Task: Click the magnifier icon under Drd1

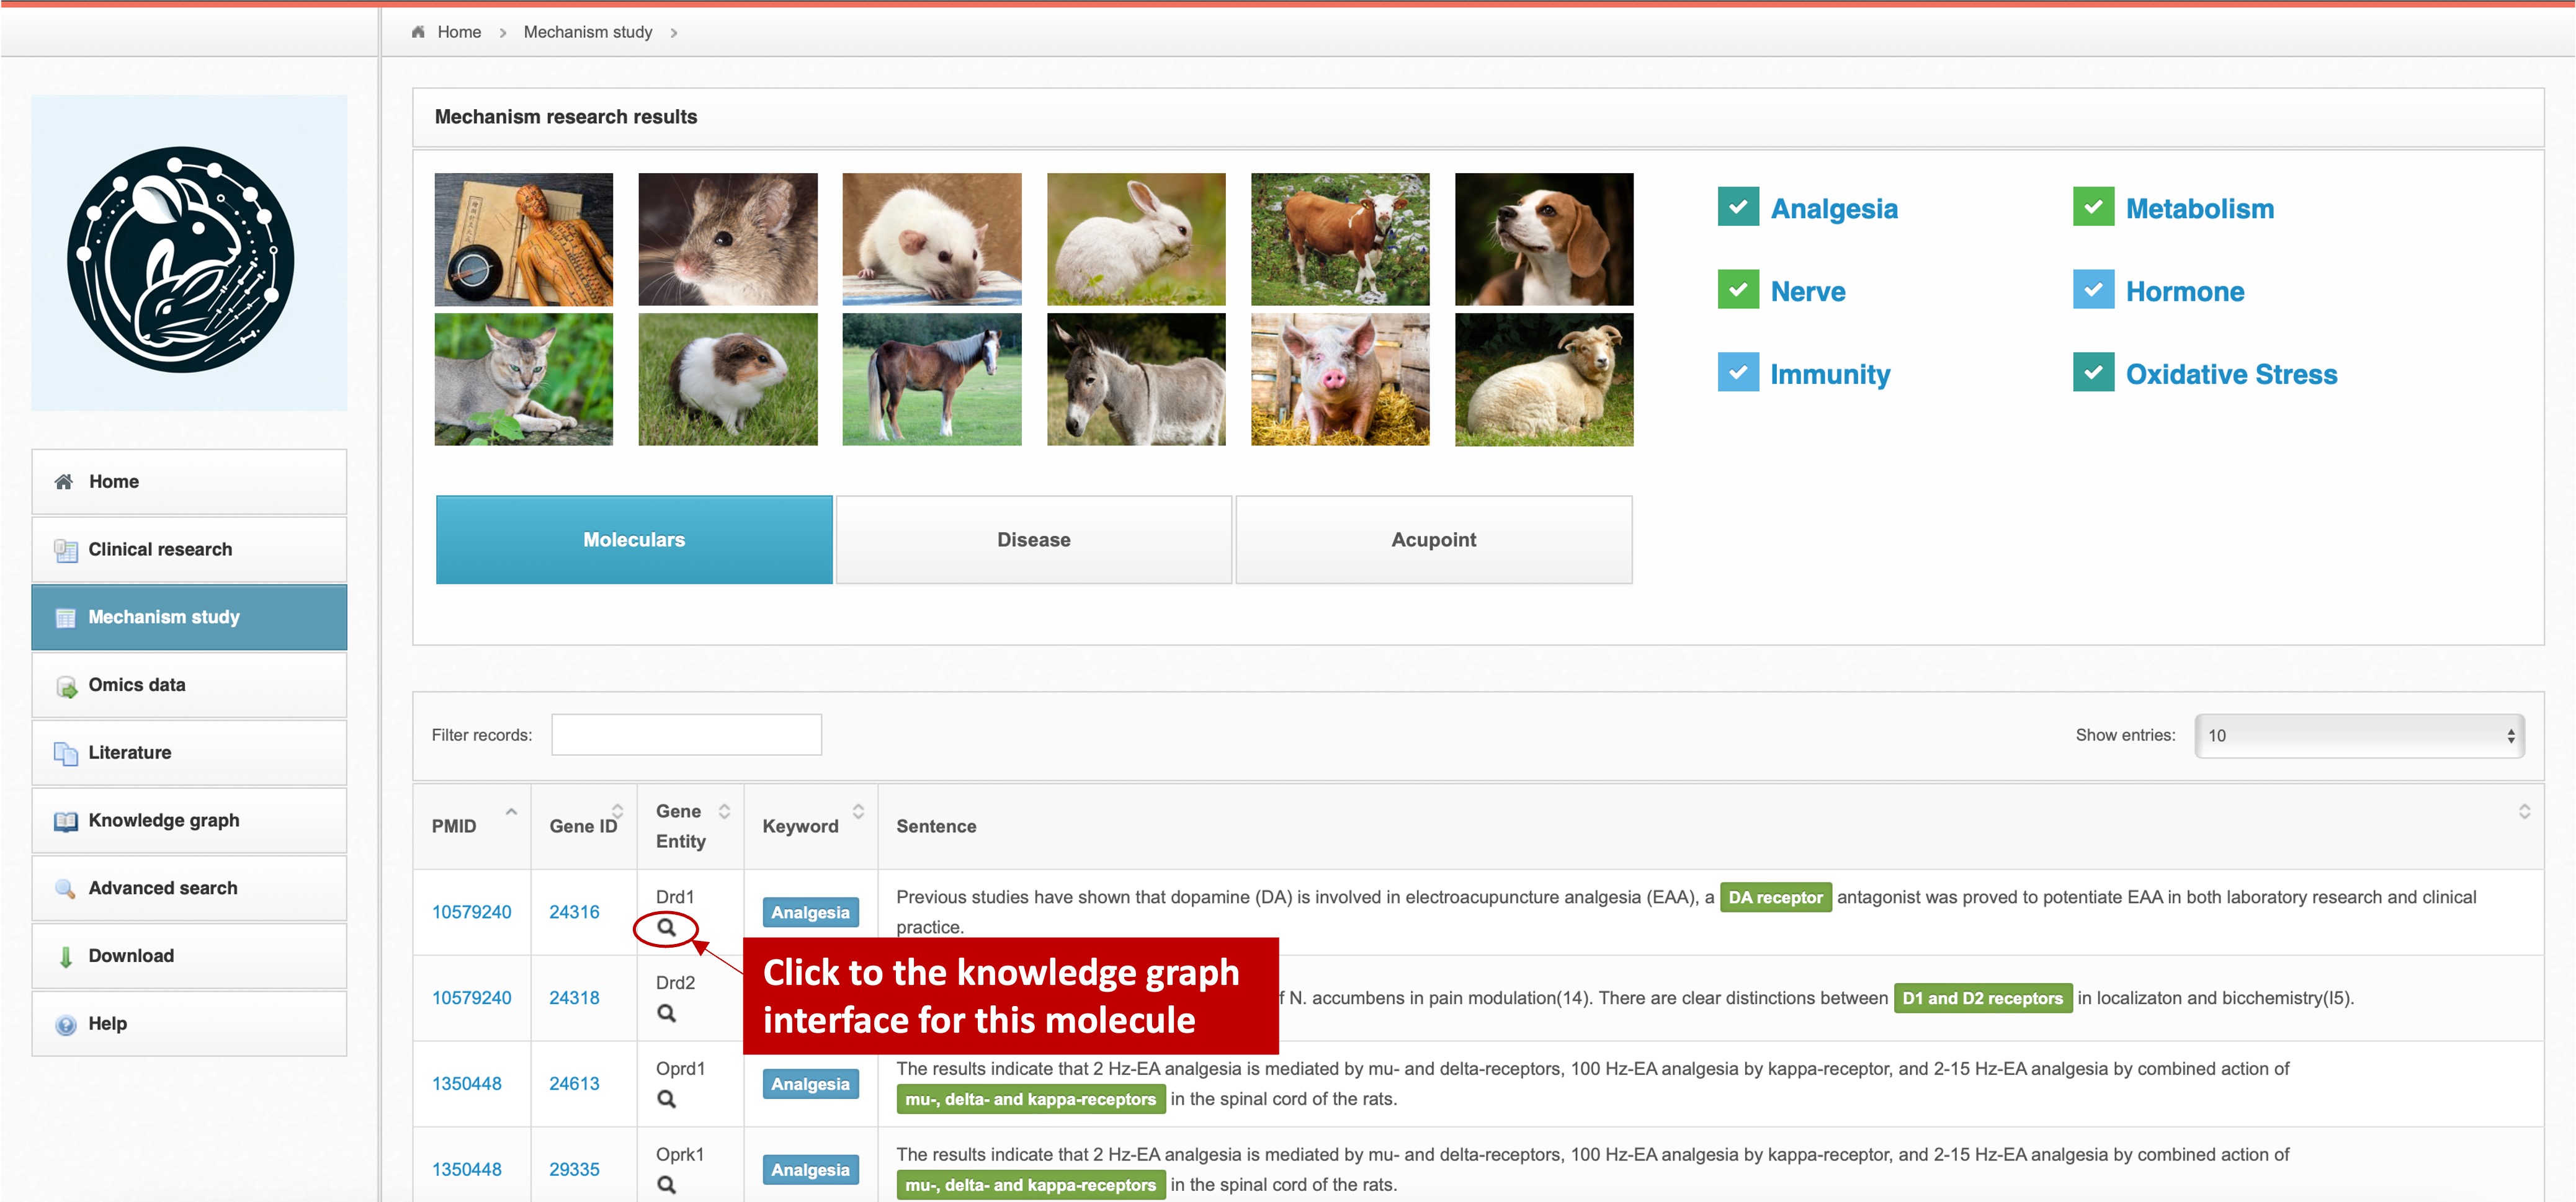Action: [666, 927]
